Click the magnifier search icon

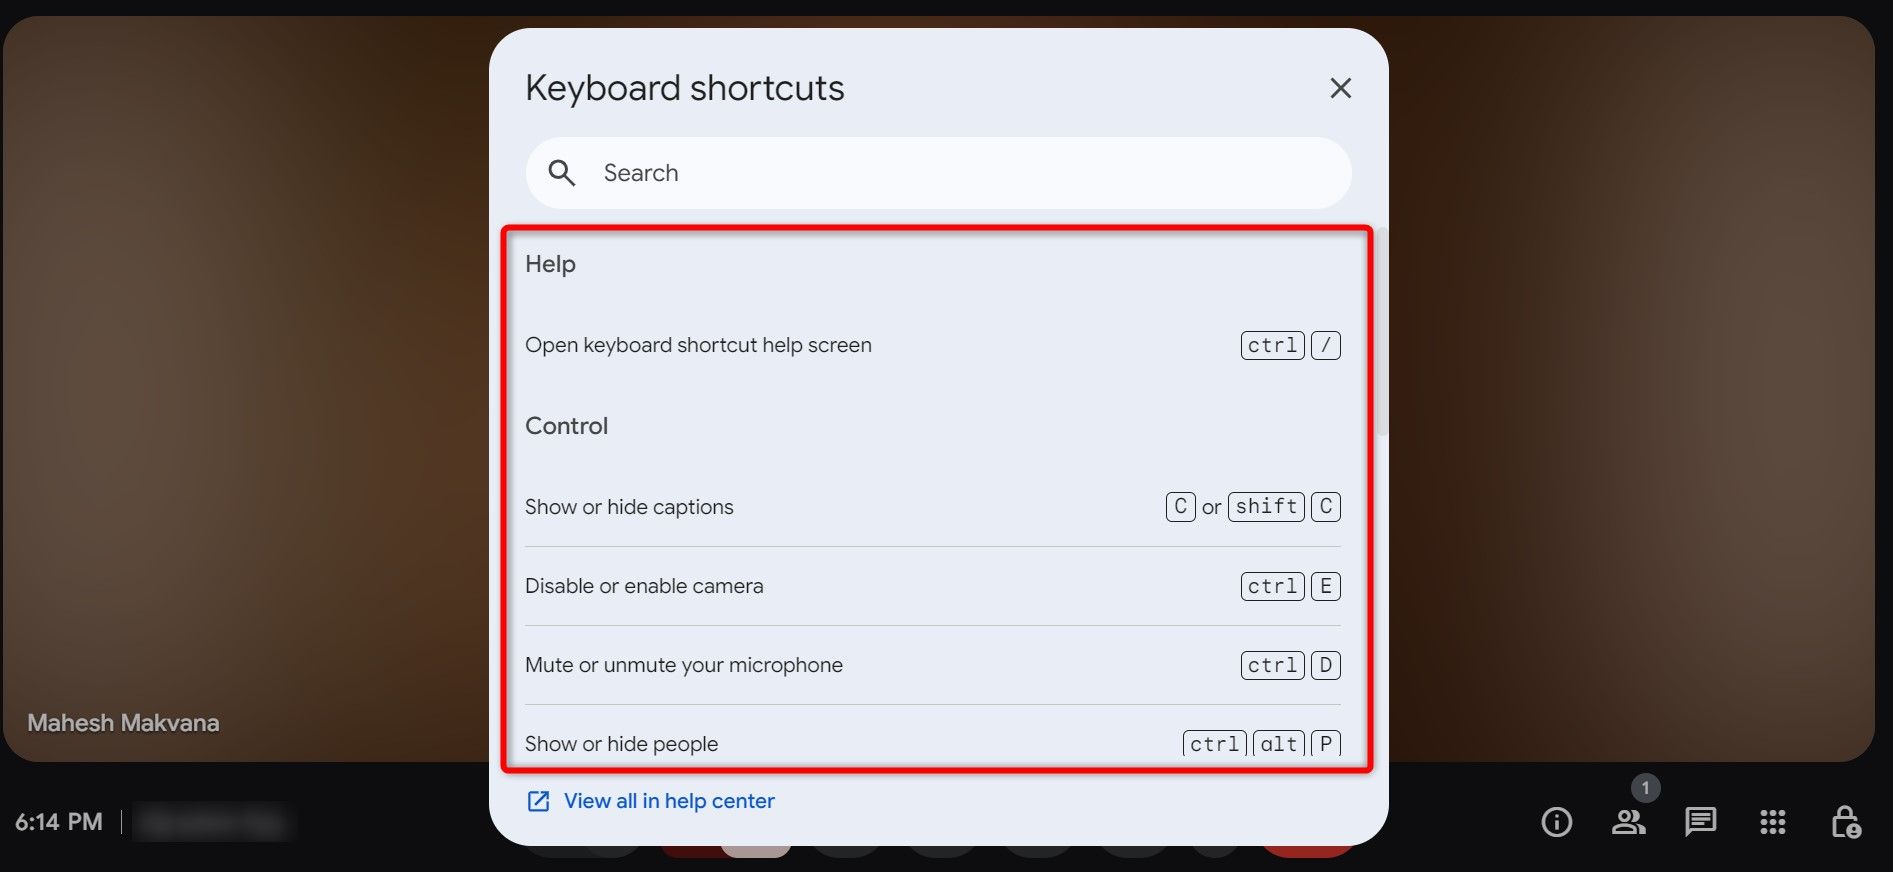tap(562, 173)
